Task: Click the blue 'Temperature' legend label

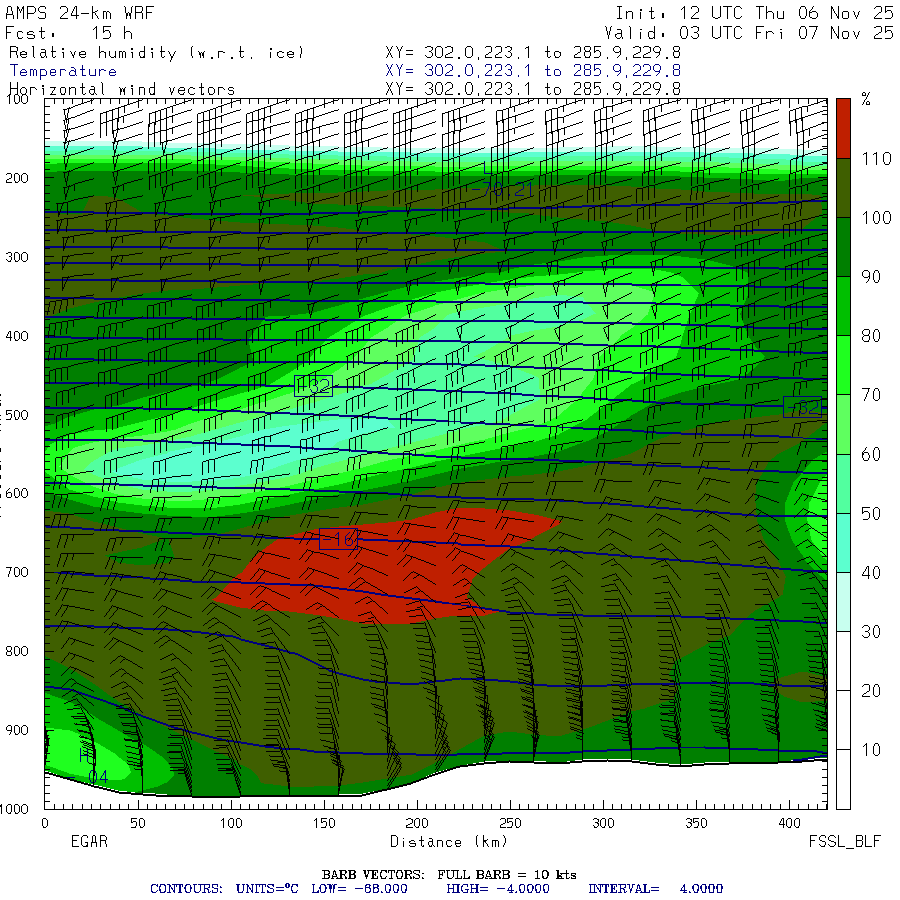Action: (x=63, y=71)
